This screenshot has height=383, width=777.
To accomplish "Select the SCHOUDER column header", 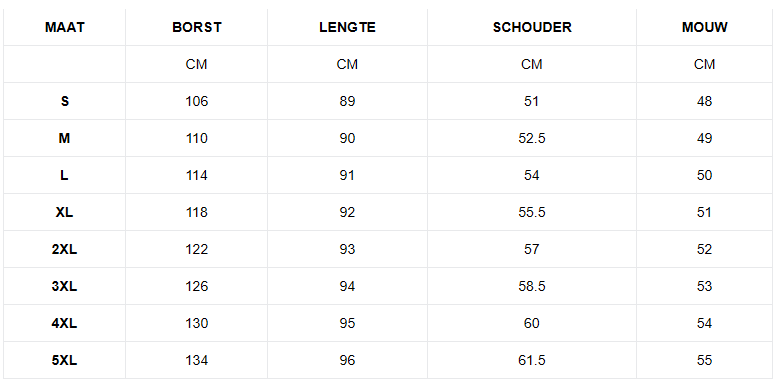I will [532, 27].
